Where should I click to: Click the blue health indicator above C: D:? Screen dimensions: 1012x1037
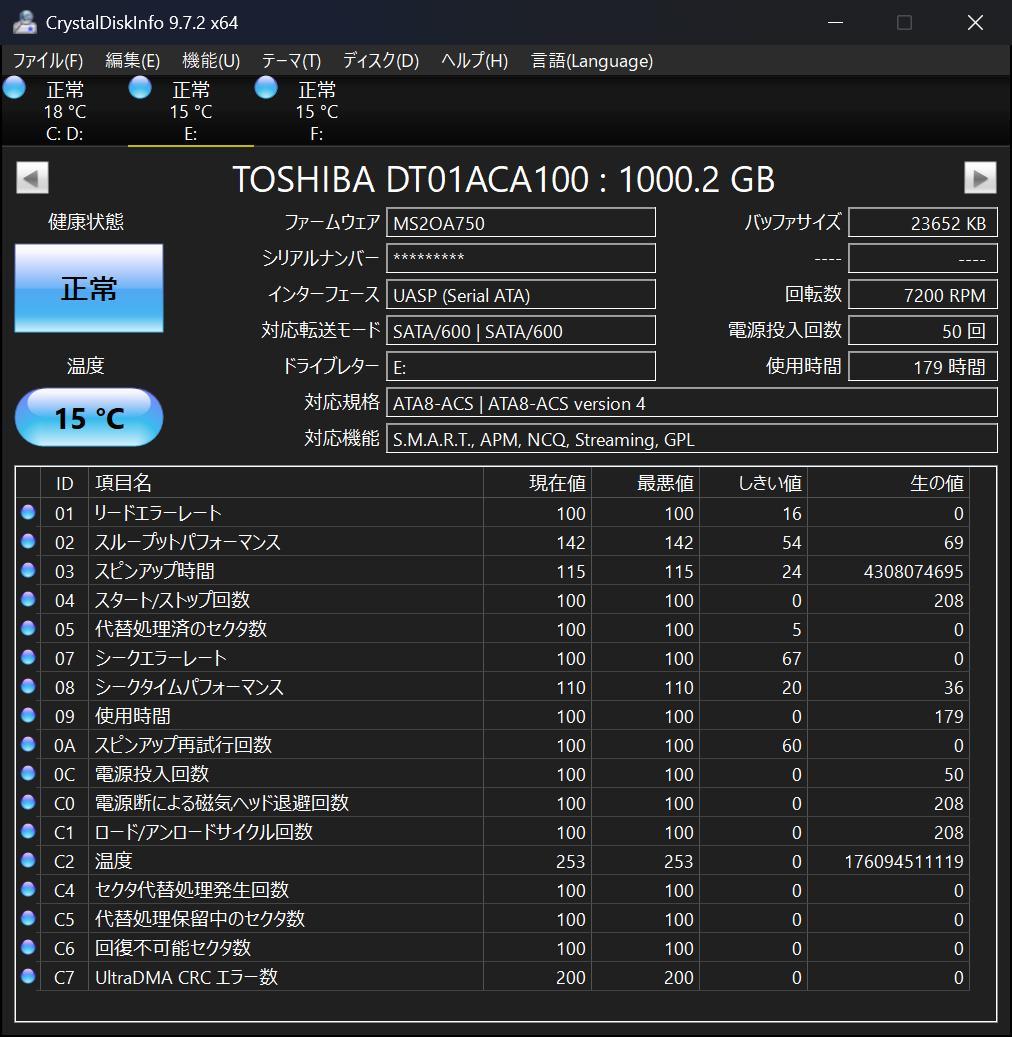[x=14, y=88]
